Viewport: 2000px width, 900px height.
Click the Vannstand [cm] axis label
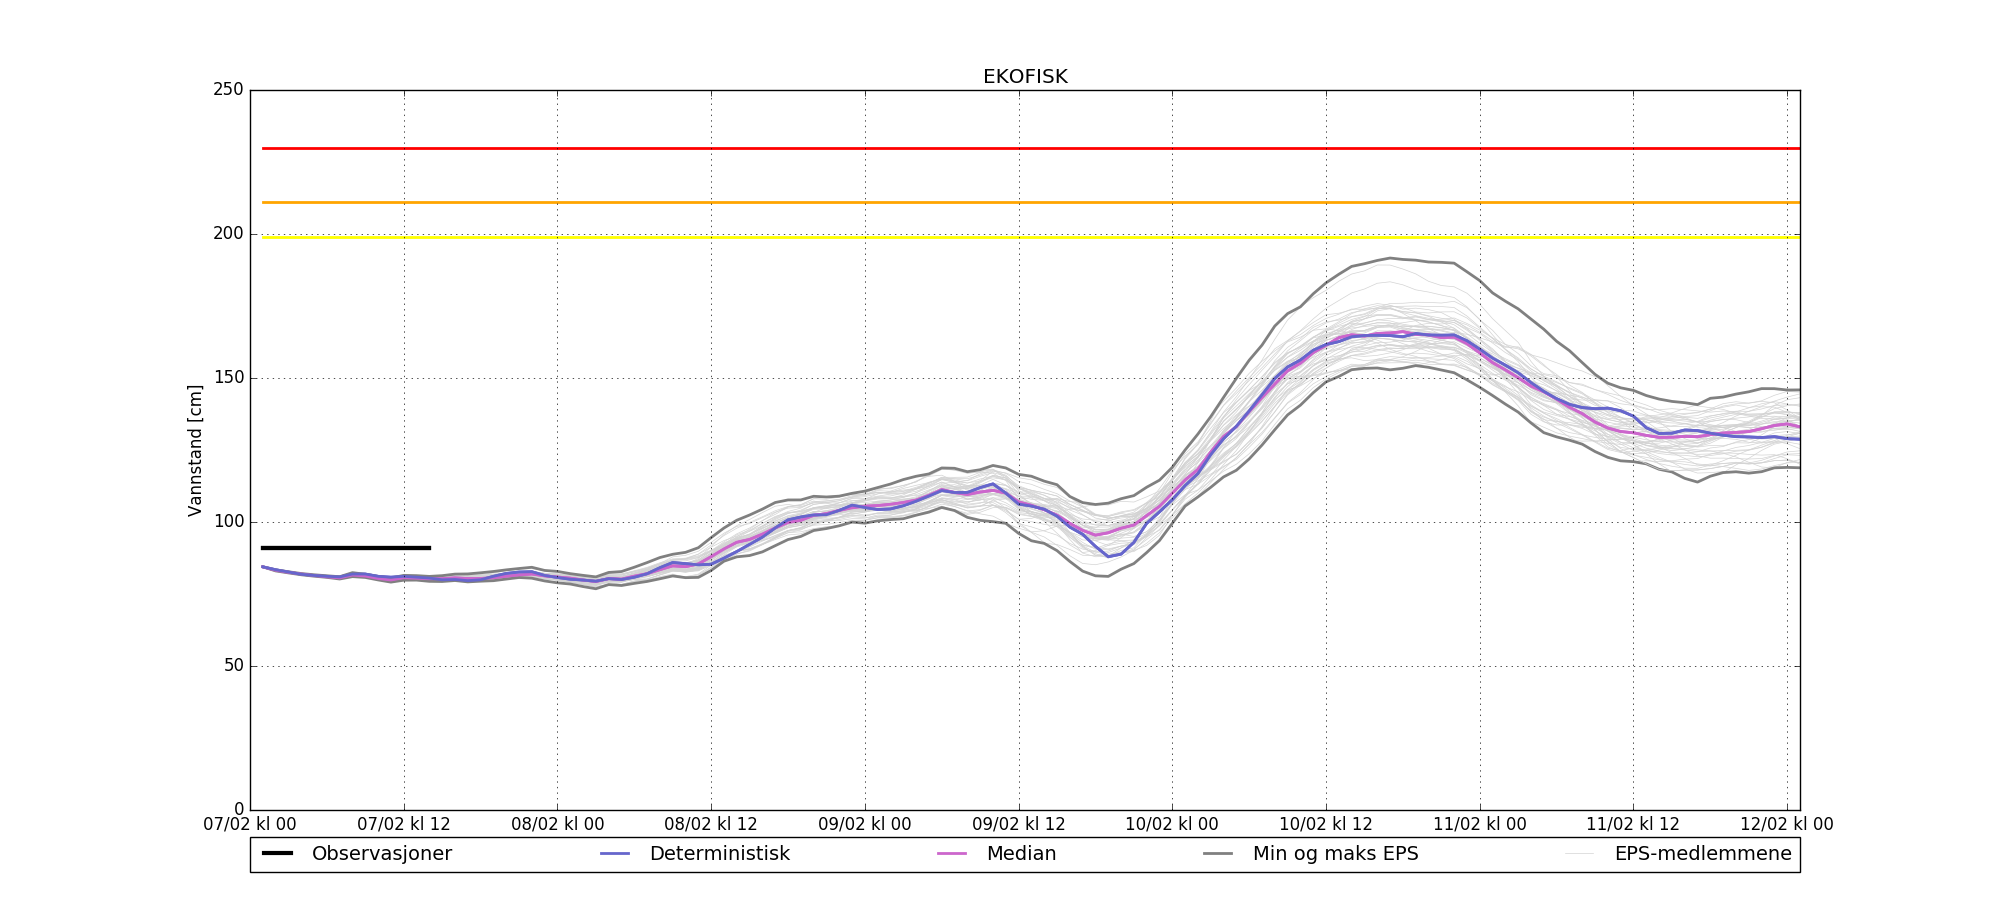coord(195,450)
